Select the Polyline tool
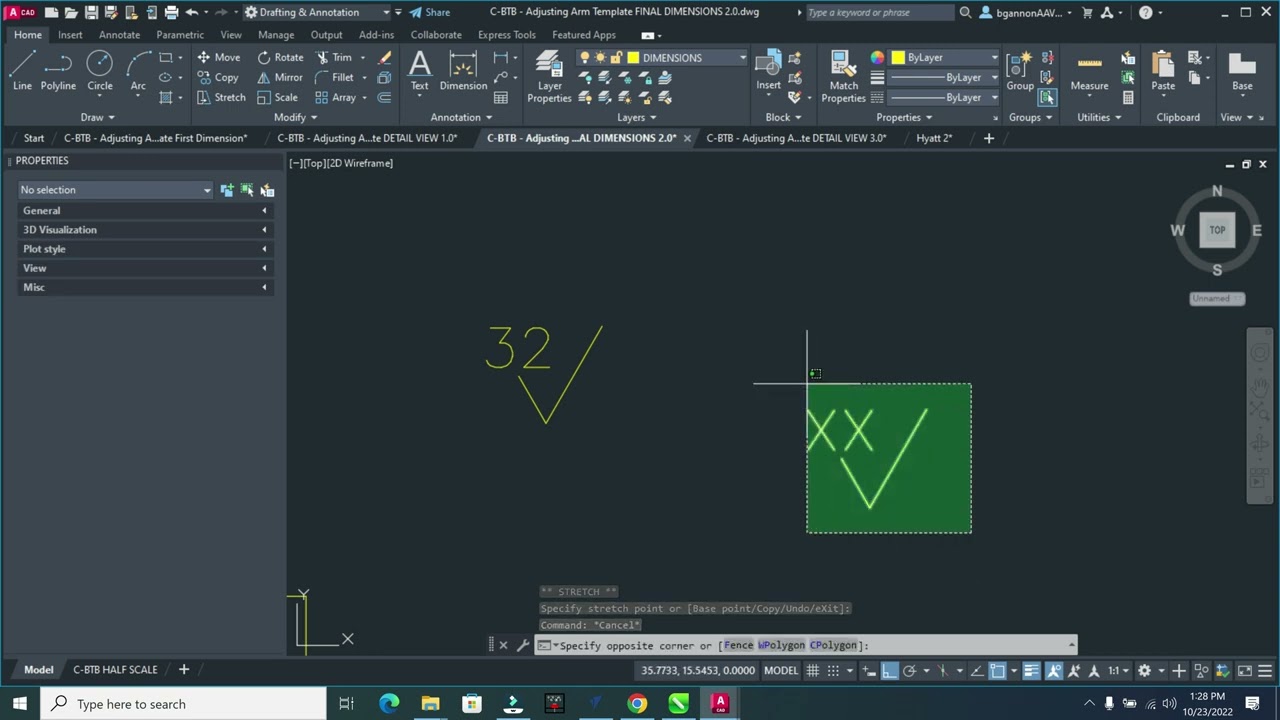1280x720 pixels. 58,72
